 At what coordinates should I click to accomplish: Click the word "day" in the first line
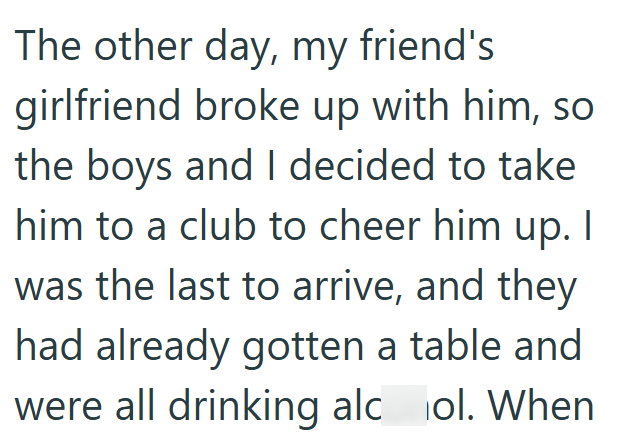(x=213, y=48)
